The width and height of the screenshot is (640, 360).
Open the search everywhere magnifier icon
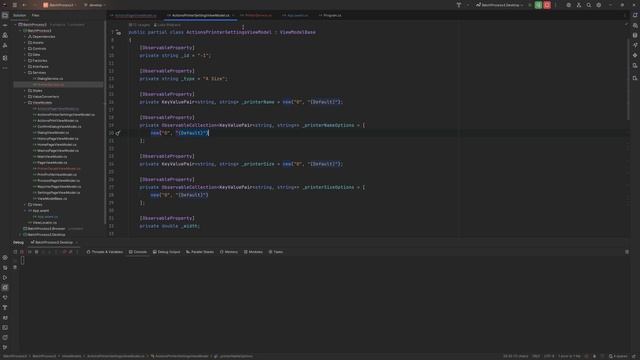(x=589, y=5)
